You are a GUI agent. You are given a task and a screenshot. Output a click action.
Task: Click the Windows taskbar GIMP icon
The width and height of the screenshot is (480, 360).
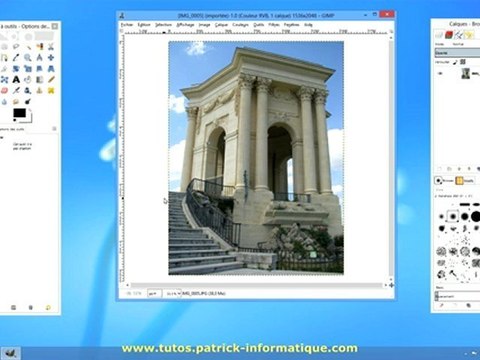(x=10, y=353)
